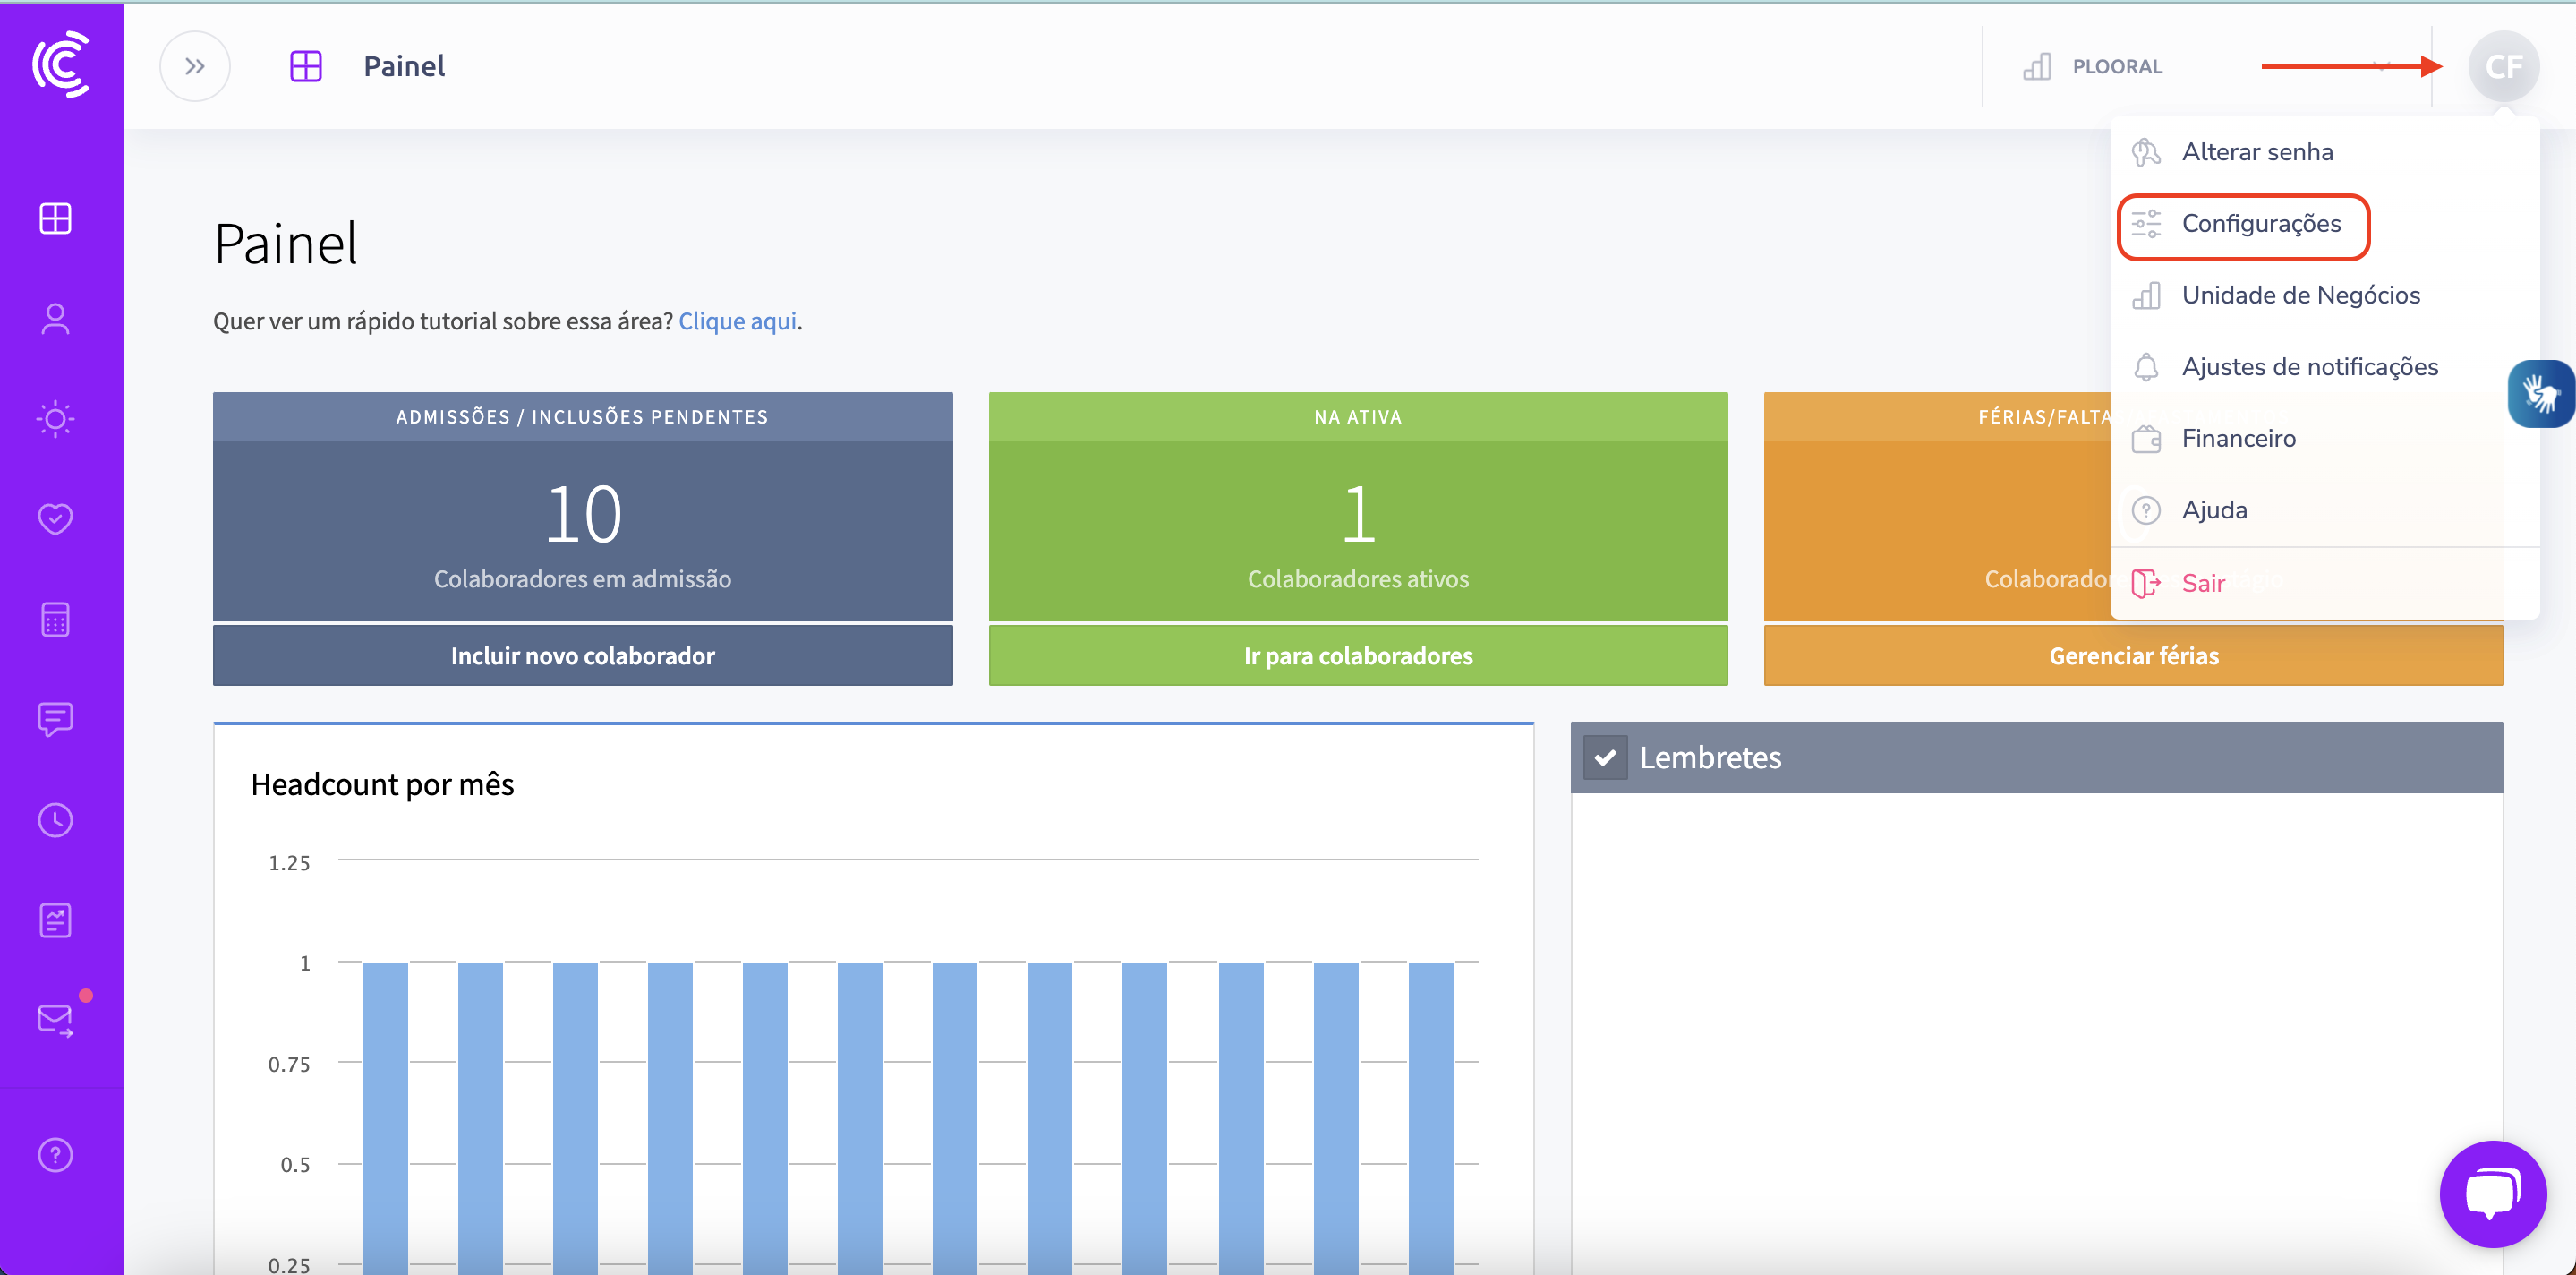Open the chat message icon in sidebar
The height and width of the screenshot is (1275, 2576).
click(55, 719)
